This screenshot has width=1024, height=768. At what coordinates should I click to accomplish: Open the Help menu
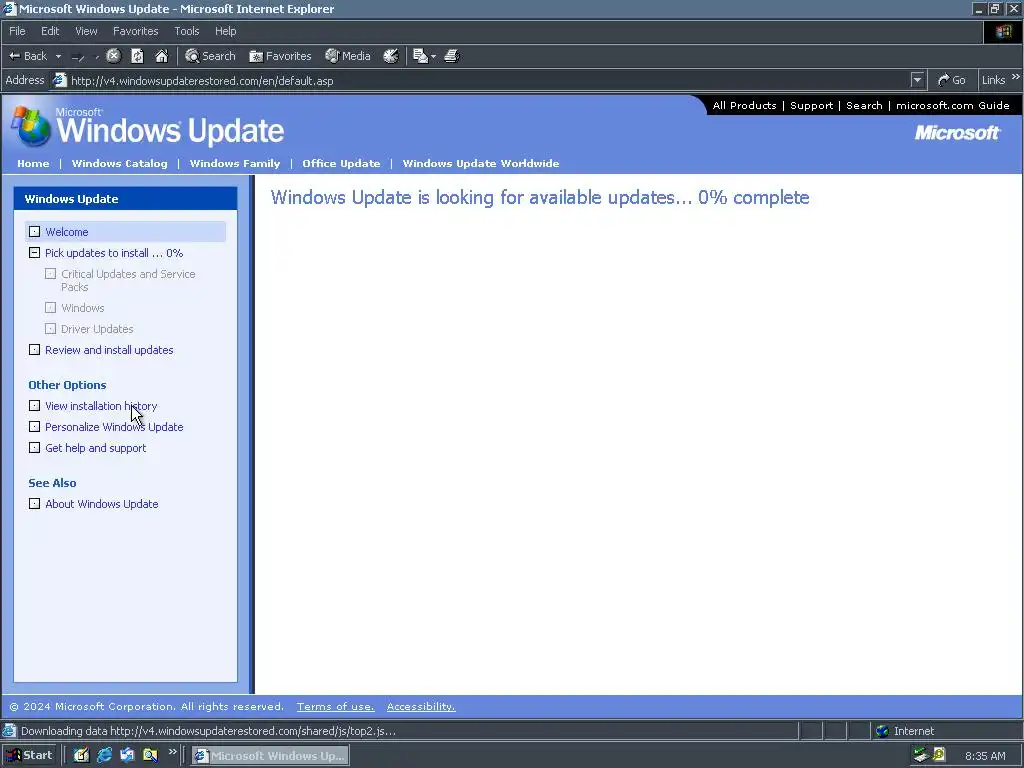coord(226,31)
